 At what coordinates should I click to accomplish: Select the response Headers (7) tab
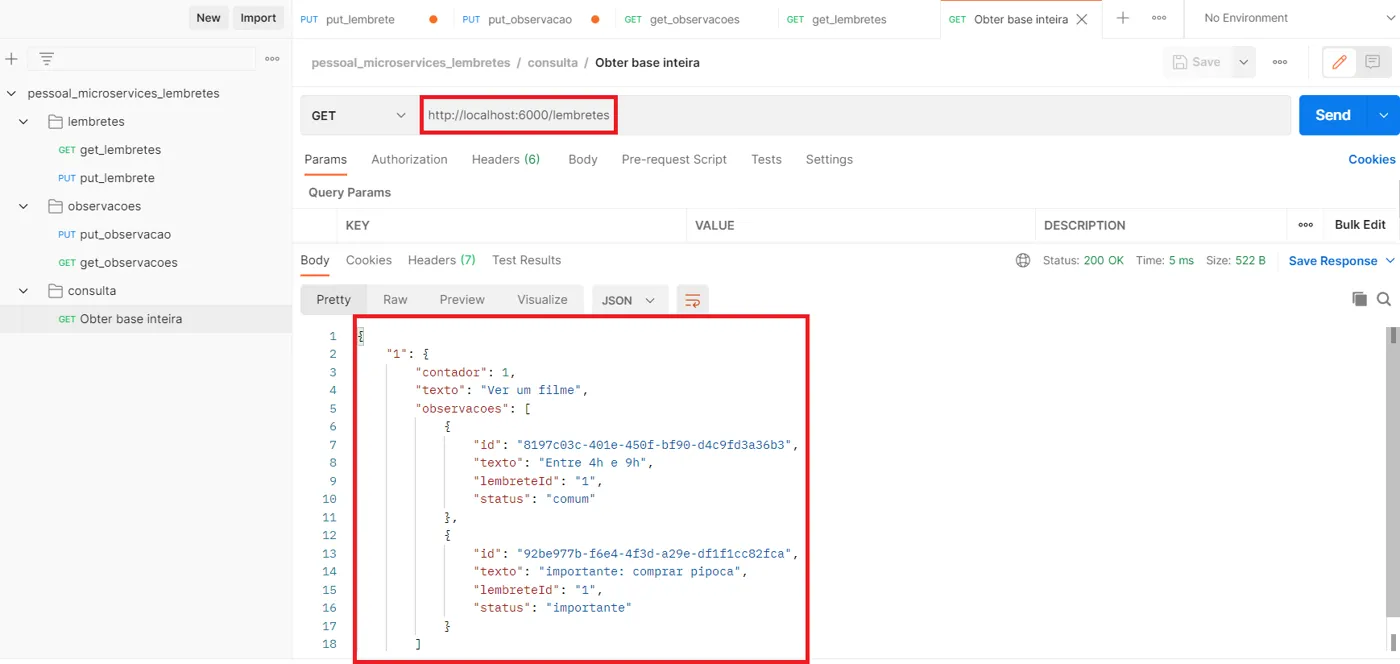pos(442,260)
